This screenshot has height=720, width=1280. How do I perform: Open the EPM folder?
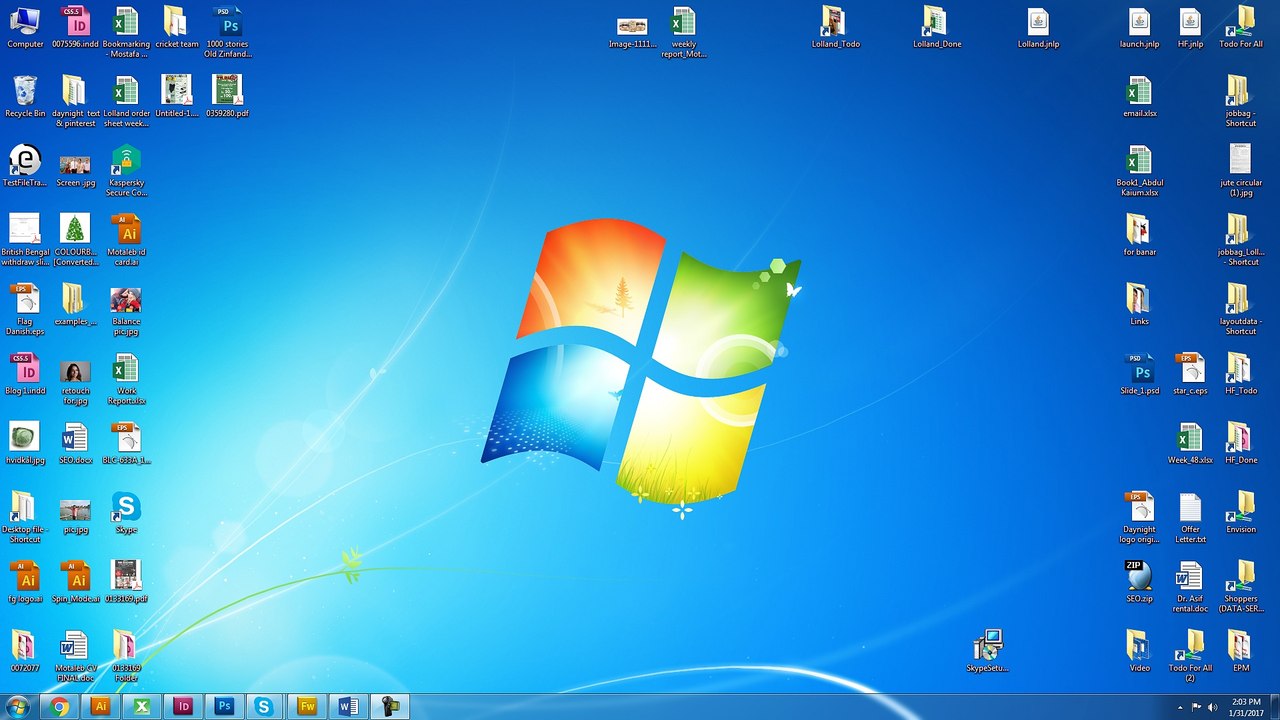coord(1240,650)
